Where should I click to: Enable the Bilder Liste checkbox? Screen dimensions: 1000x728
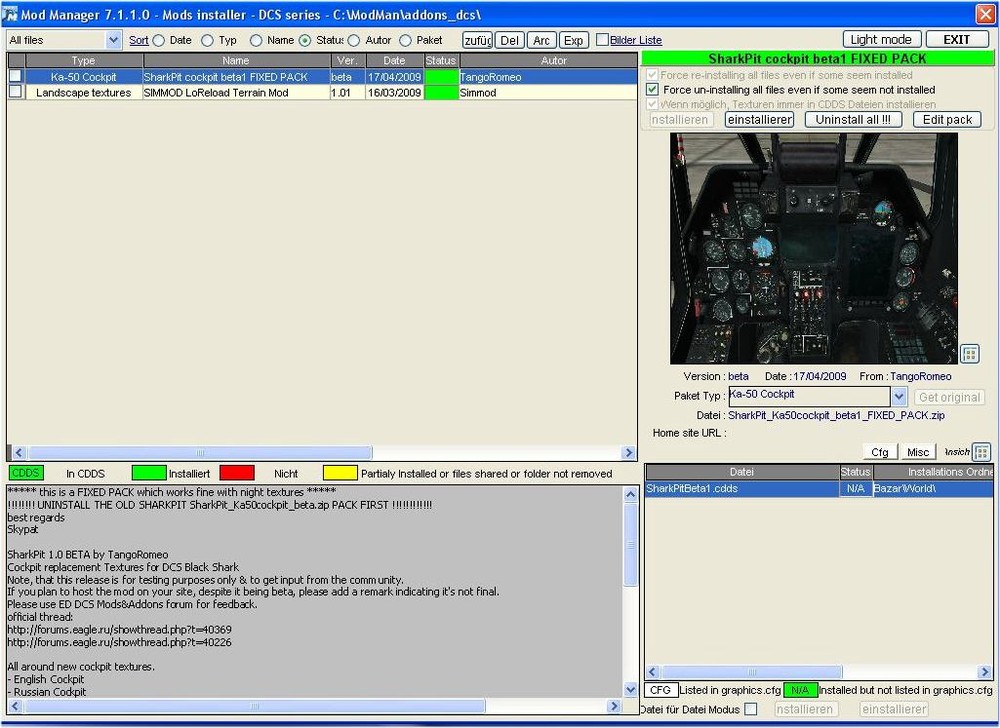(x=602, y=40)
